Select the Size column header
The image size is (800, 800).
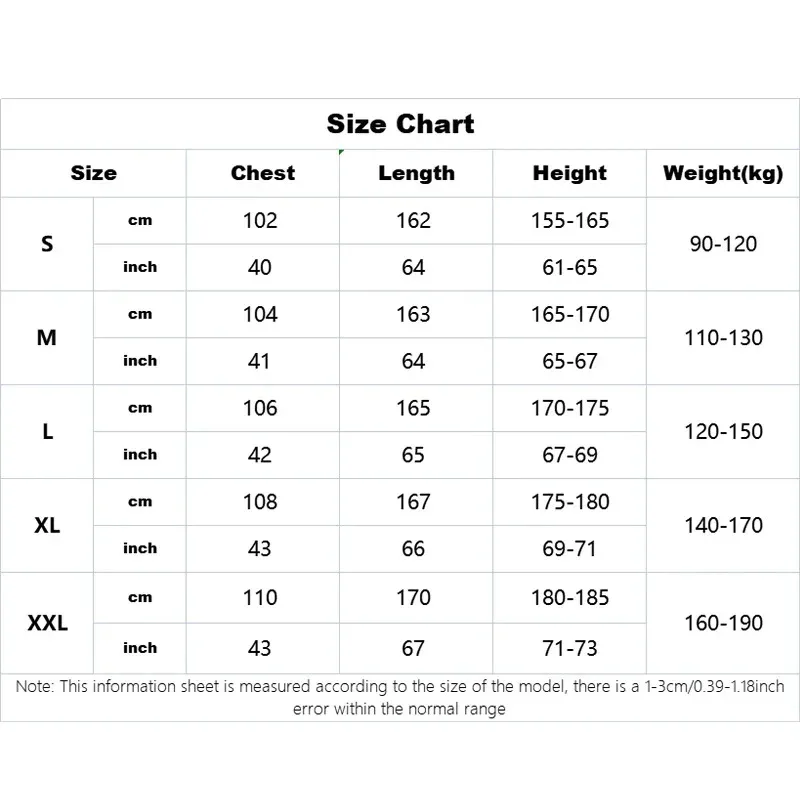[93, 173]
